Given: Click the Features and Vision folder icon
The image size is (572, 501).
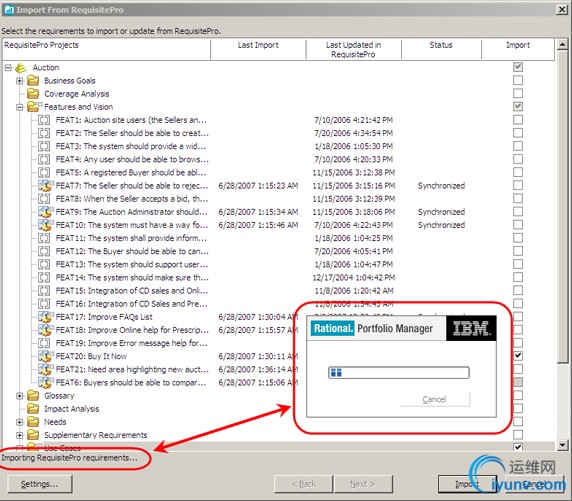Looking at the screenshot, I should pos(34,107).
